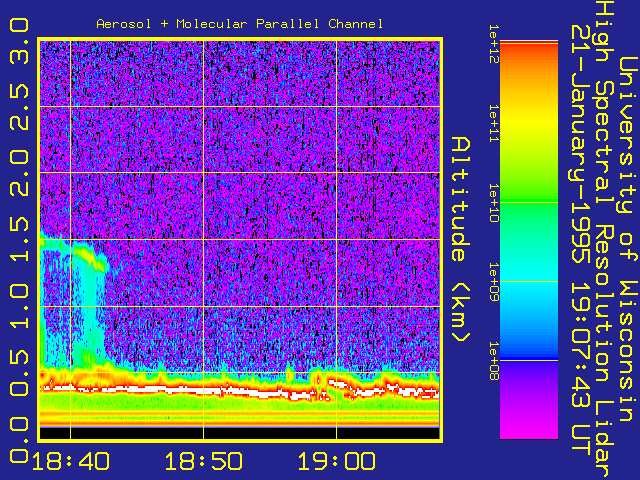Click the '2.5' altitude tick label
Image resolution: width=640 pixels, height=480 pixels.
coord(19,107)
